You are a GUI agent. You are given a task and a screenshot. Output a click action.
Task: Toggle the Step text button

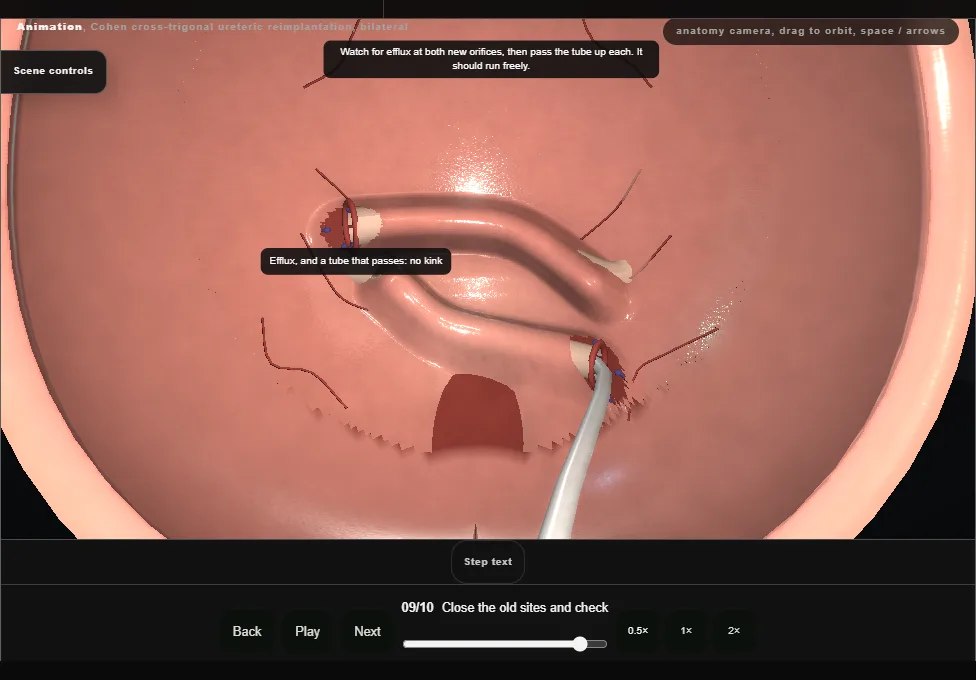pyautogui.click(x=488, y=562)
